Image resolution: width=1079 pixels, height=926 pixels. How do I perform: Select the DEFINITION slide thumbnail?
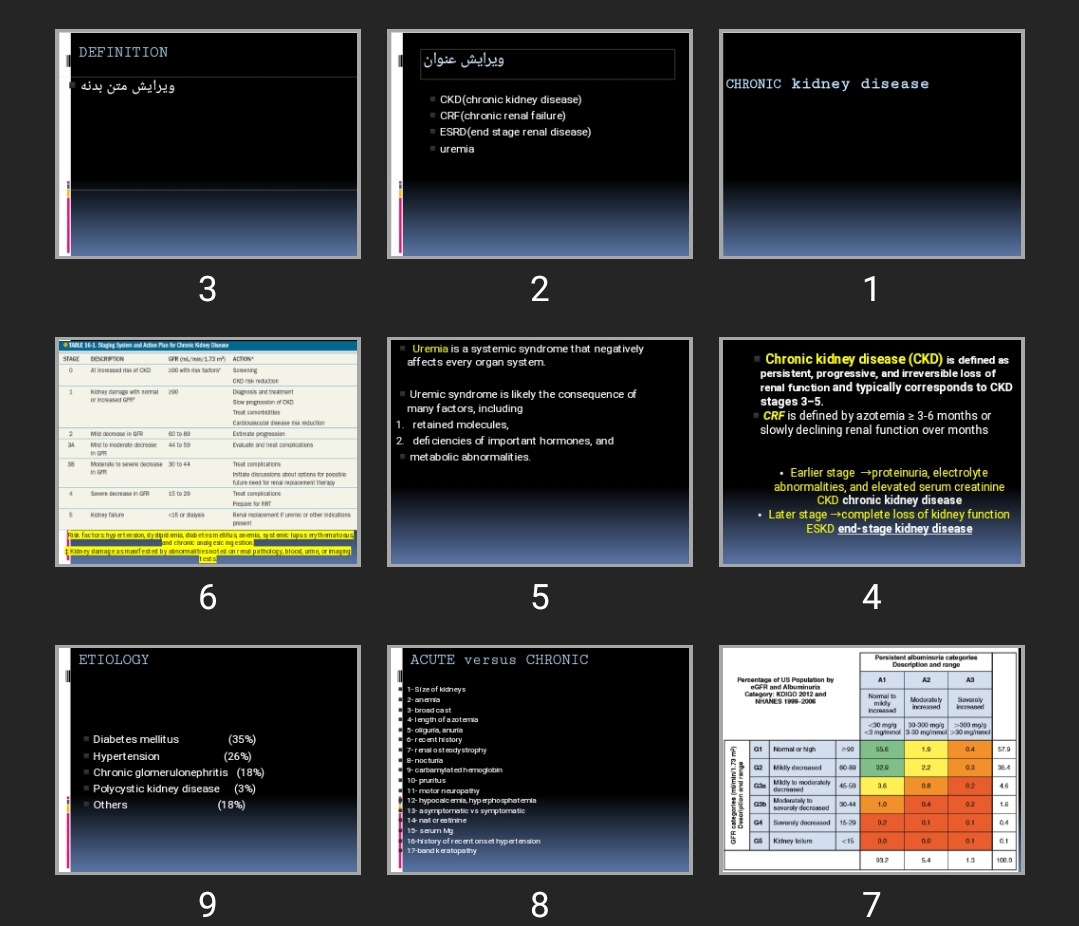point(207,144)
